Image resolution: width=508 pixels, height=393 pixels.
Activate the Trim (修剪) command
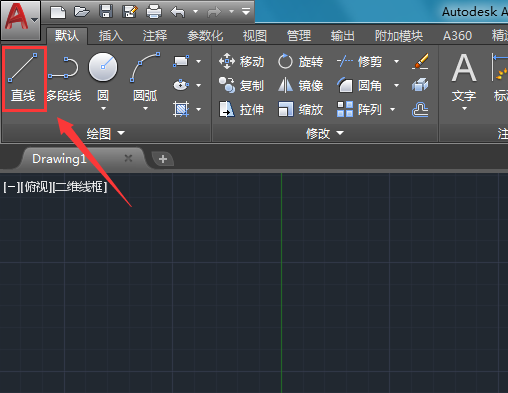[x=359, y=62]
